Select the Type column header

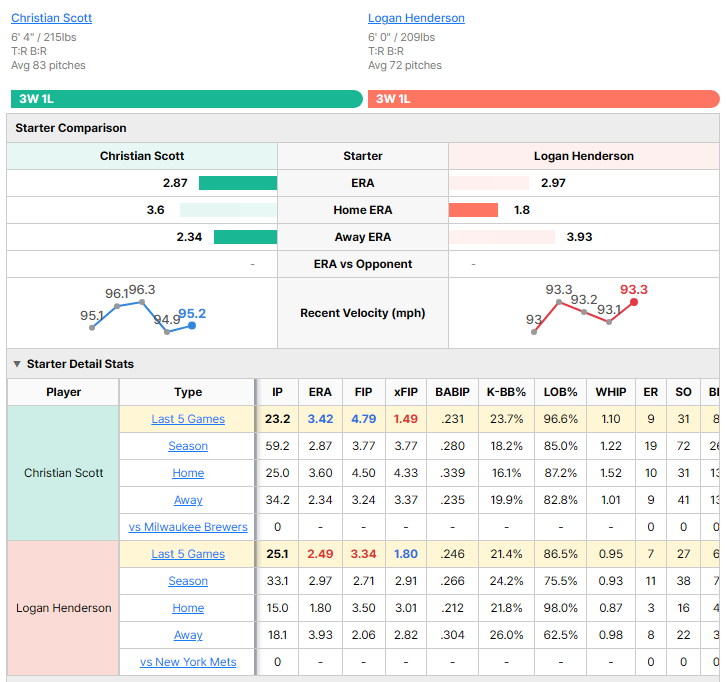tap(188, 392)
